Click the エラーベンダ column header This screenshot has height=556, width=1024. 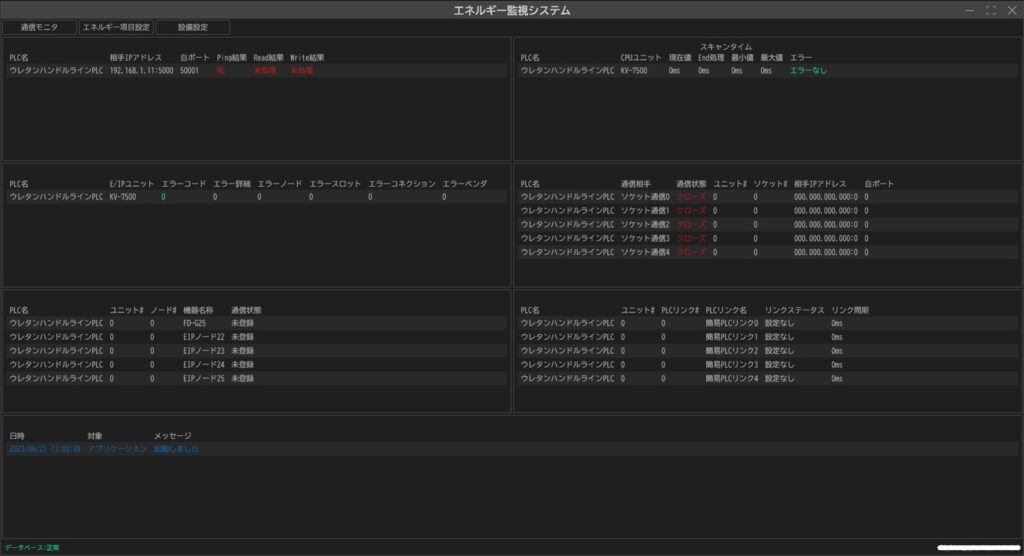click(464, 184)
